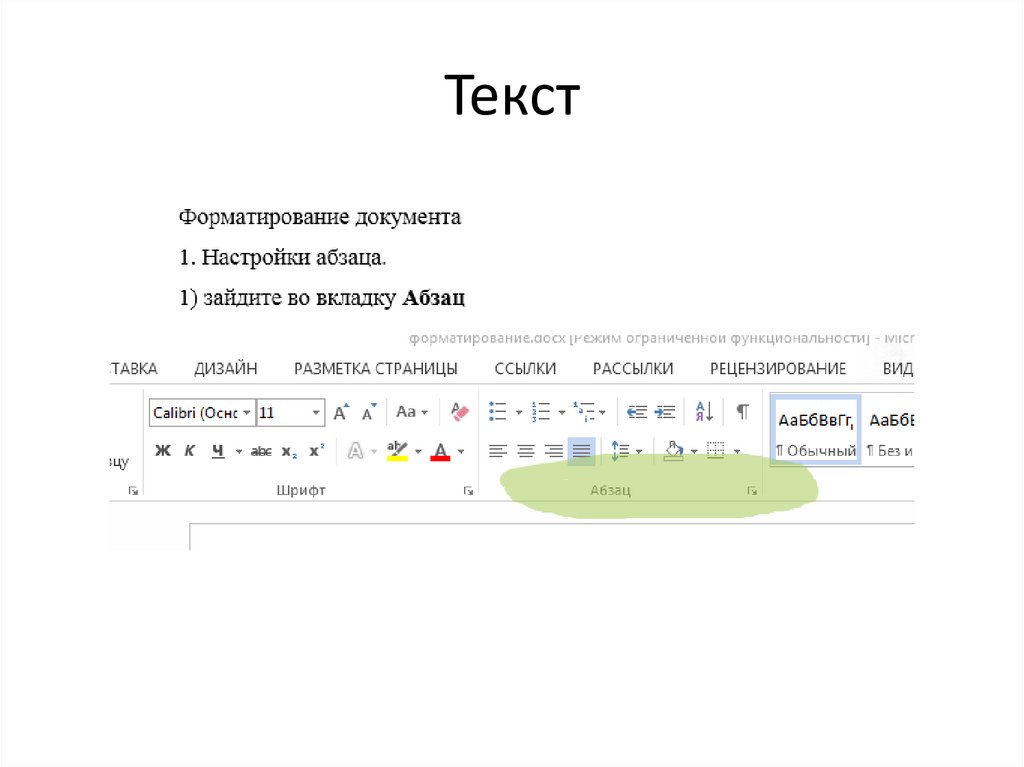Click the increase font size icon

341,412
